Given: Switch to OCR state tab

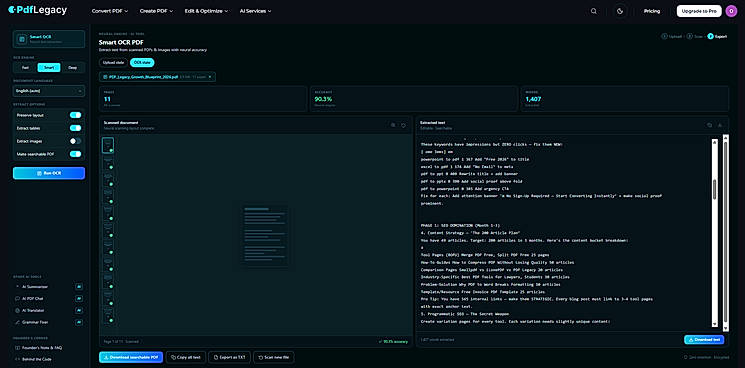Looking at the screenshot, I should pos(142,63).
